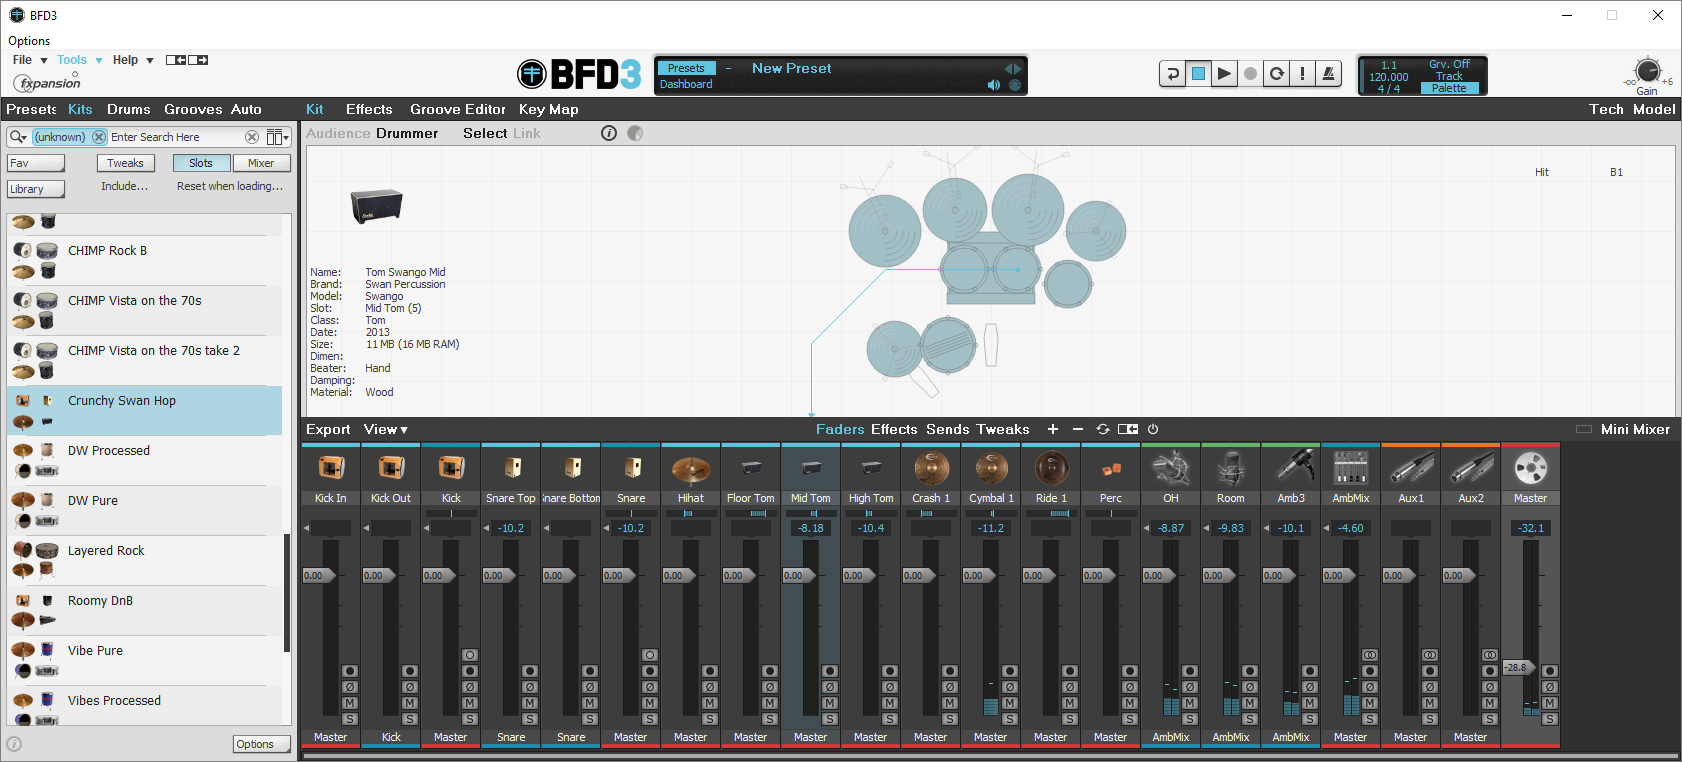Toggle the loop cycle transport button

coord(1276,73)
